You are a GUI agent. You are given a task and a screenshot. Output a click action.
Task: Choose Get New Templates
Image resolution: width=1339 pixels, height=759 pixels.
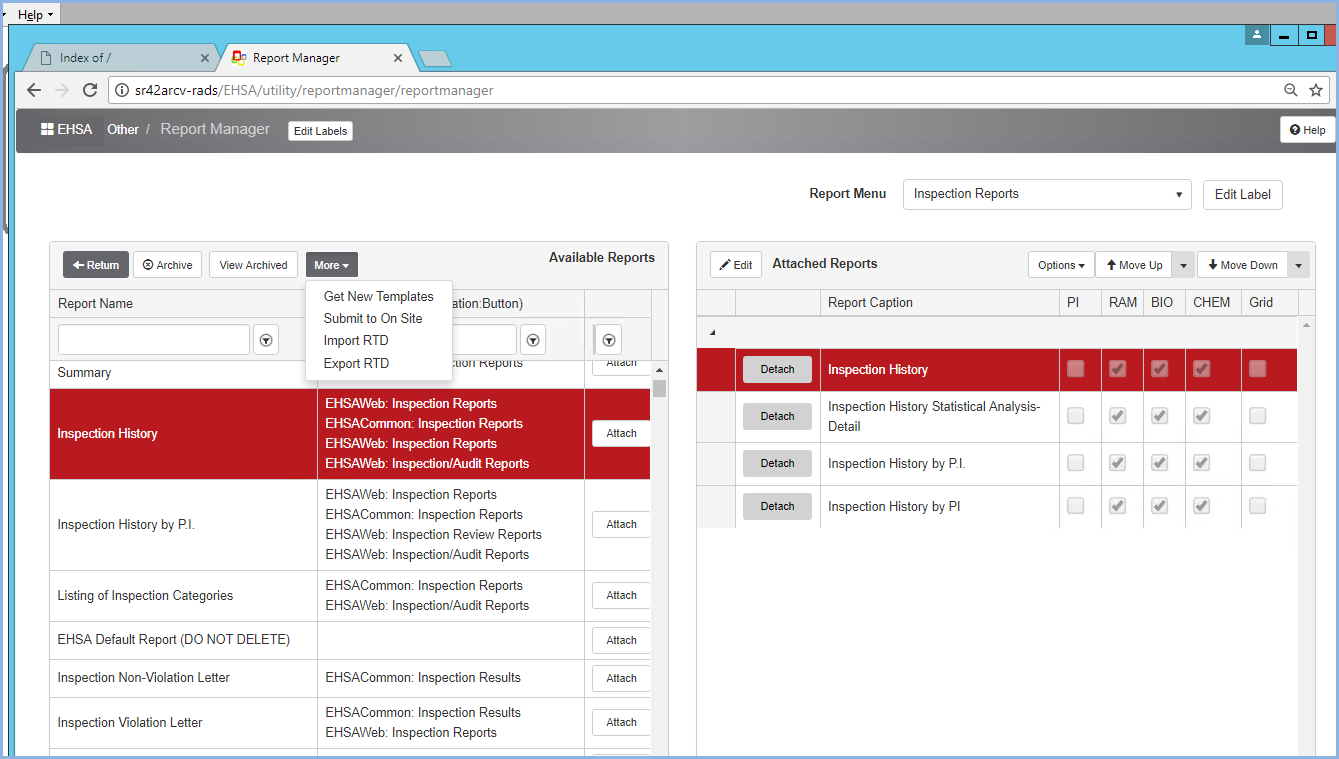(x=379, y=296)
